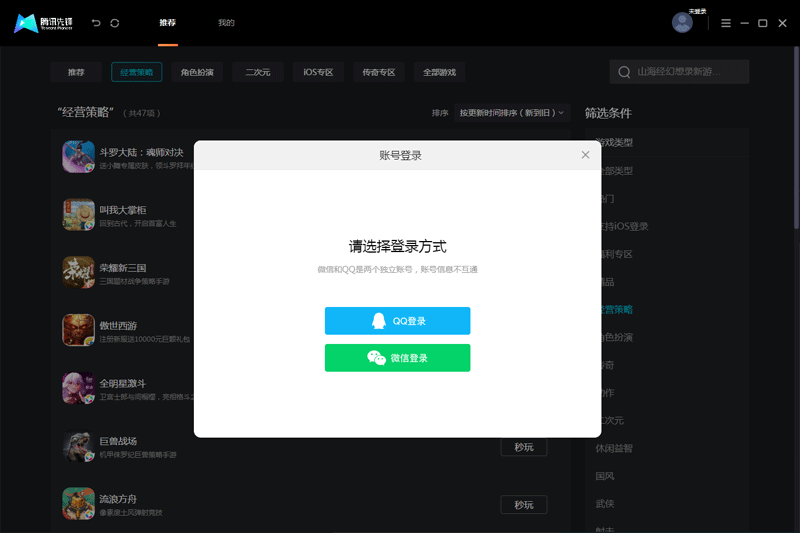Select the 推荐 category filter
The image size is (800, 533).
[76, 72]
